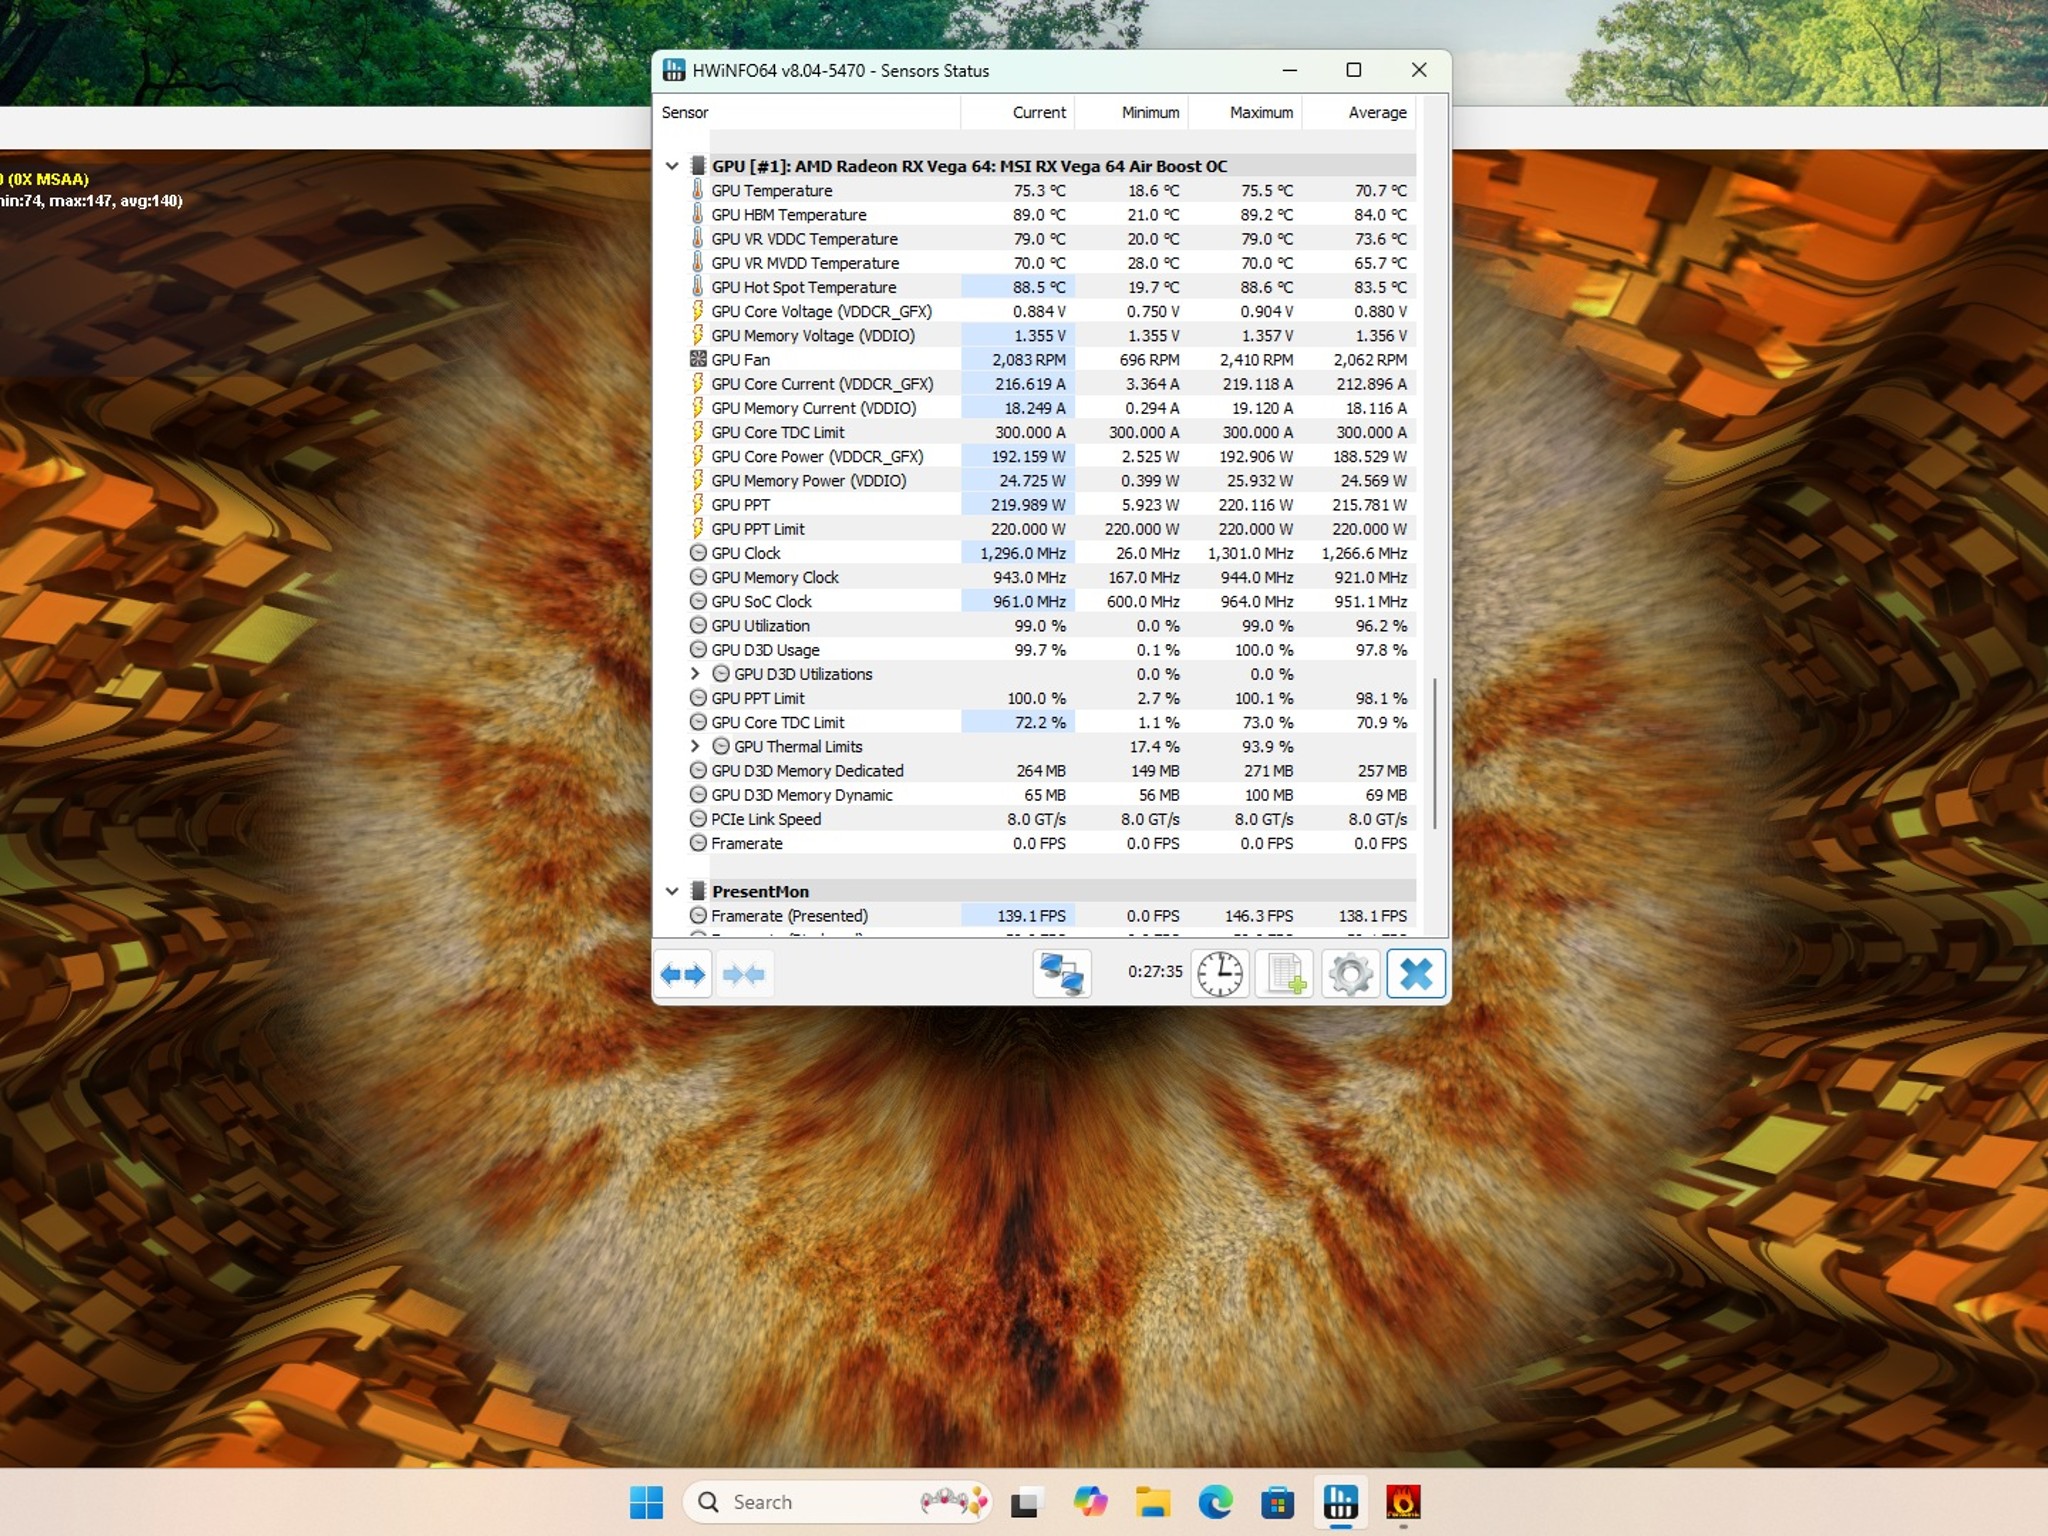The width and height of the screenshot is (2048, 1536).
Task: Click the 2,083 RPM fan speed value
Action: coord(1029,359)
